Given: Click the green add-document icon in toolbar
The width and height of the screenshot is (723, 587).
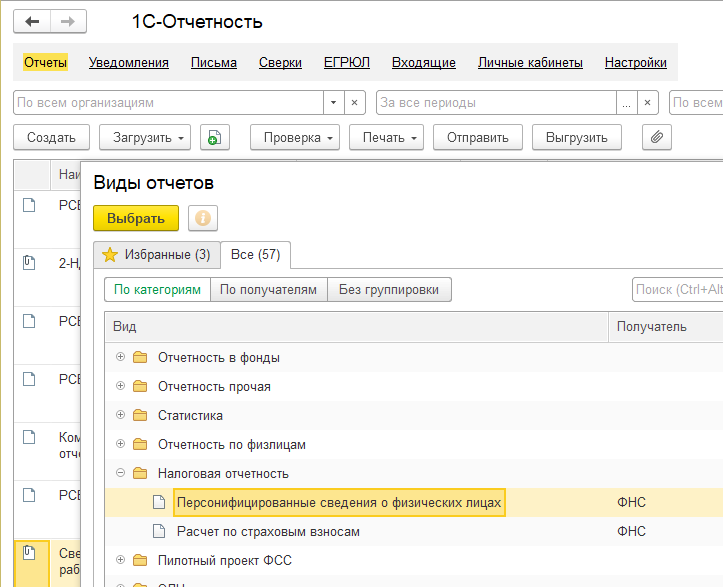Looking at the screenshot, I should click(x=214, y=137).
